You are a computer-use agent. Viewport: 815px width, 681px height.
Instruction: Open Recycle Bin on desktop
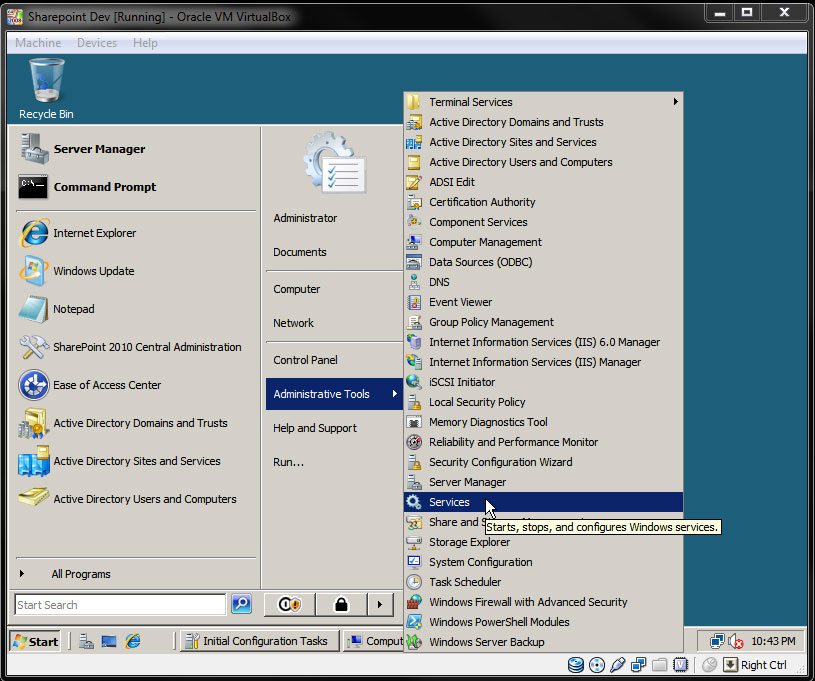pos(46,89)
